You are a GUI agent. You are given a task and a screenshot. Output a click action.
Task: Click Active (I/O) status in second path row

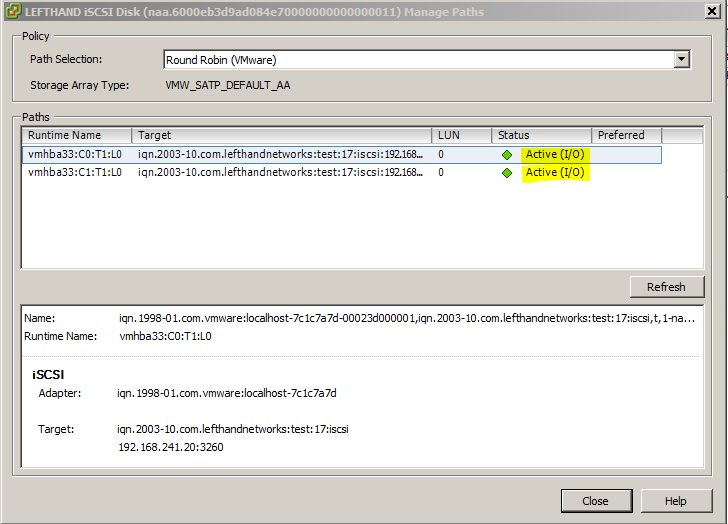point(555,172)
